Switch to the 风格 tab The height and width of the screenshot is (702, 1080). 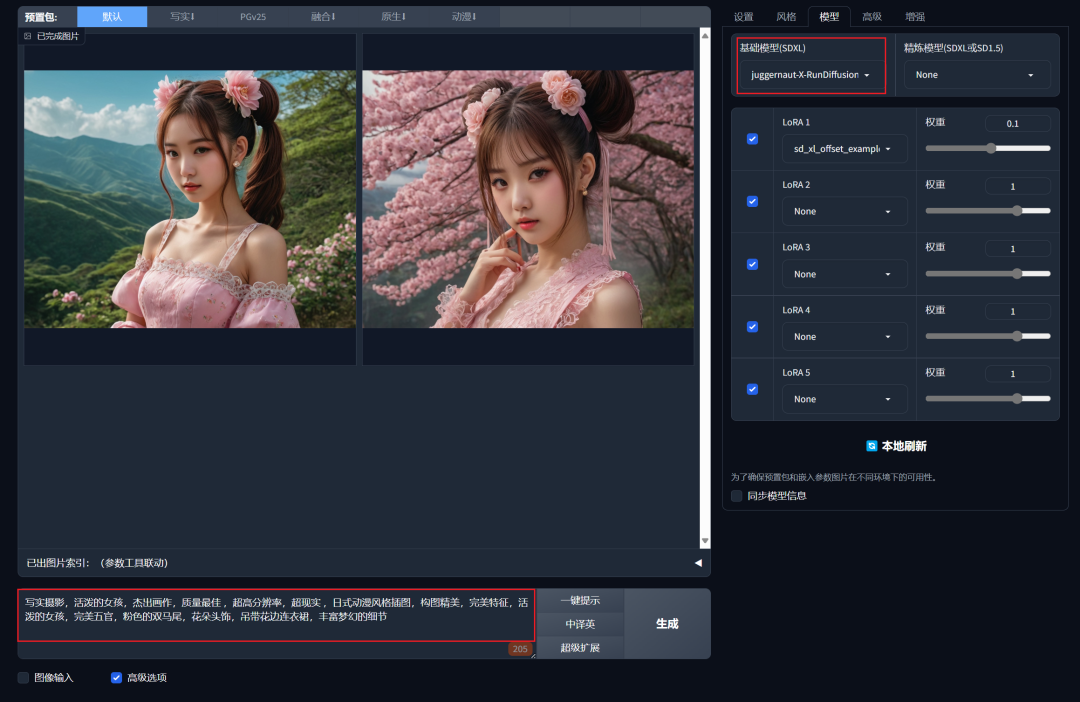pyautogui.click(x=786, y=17)
